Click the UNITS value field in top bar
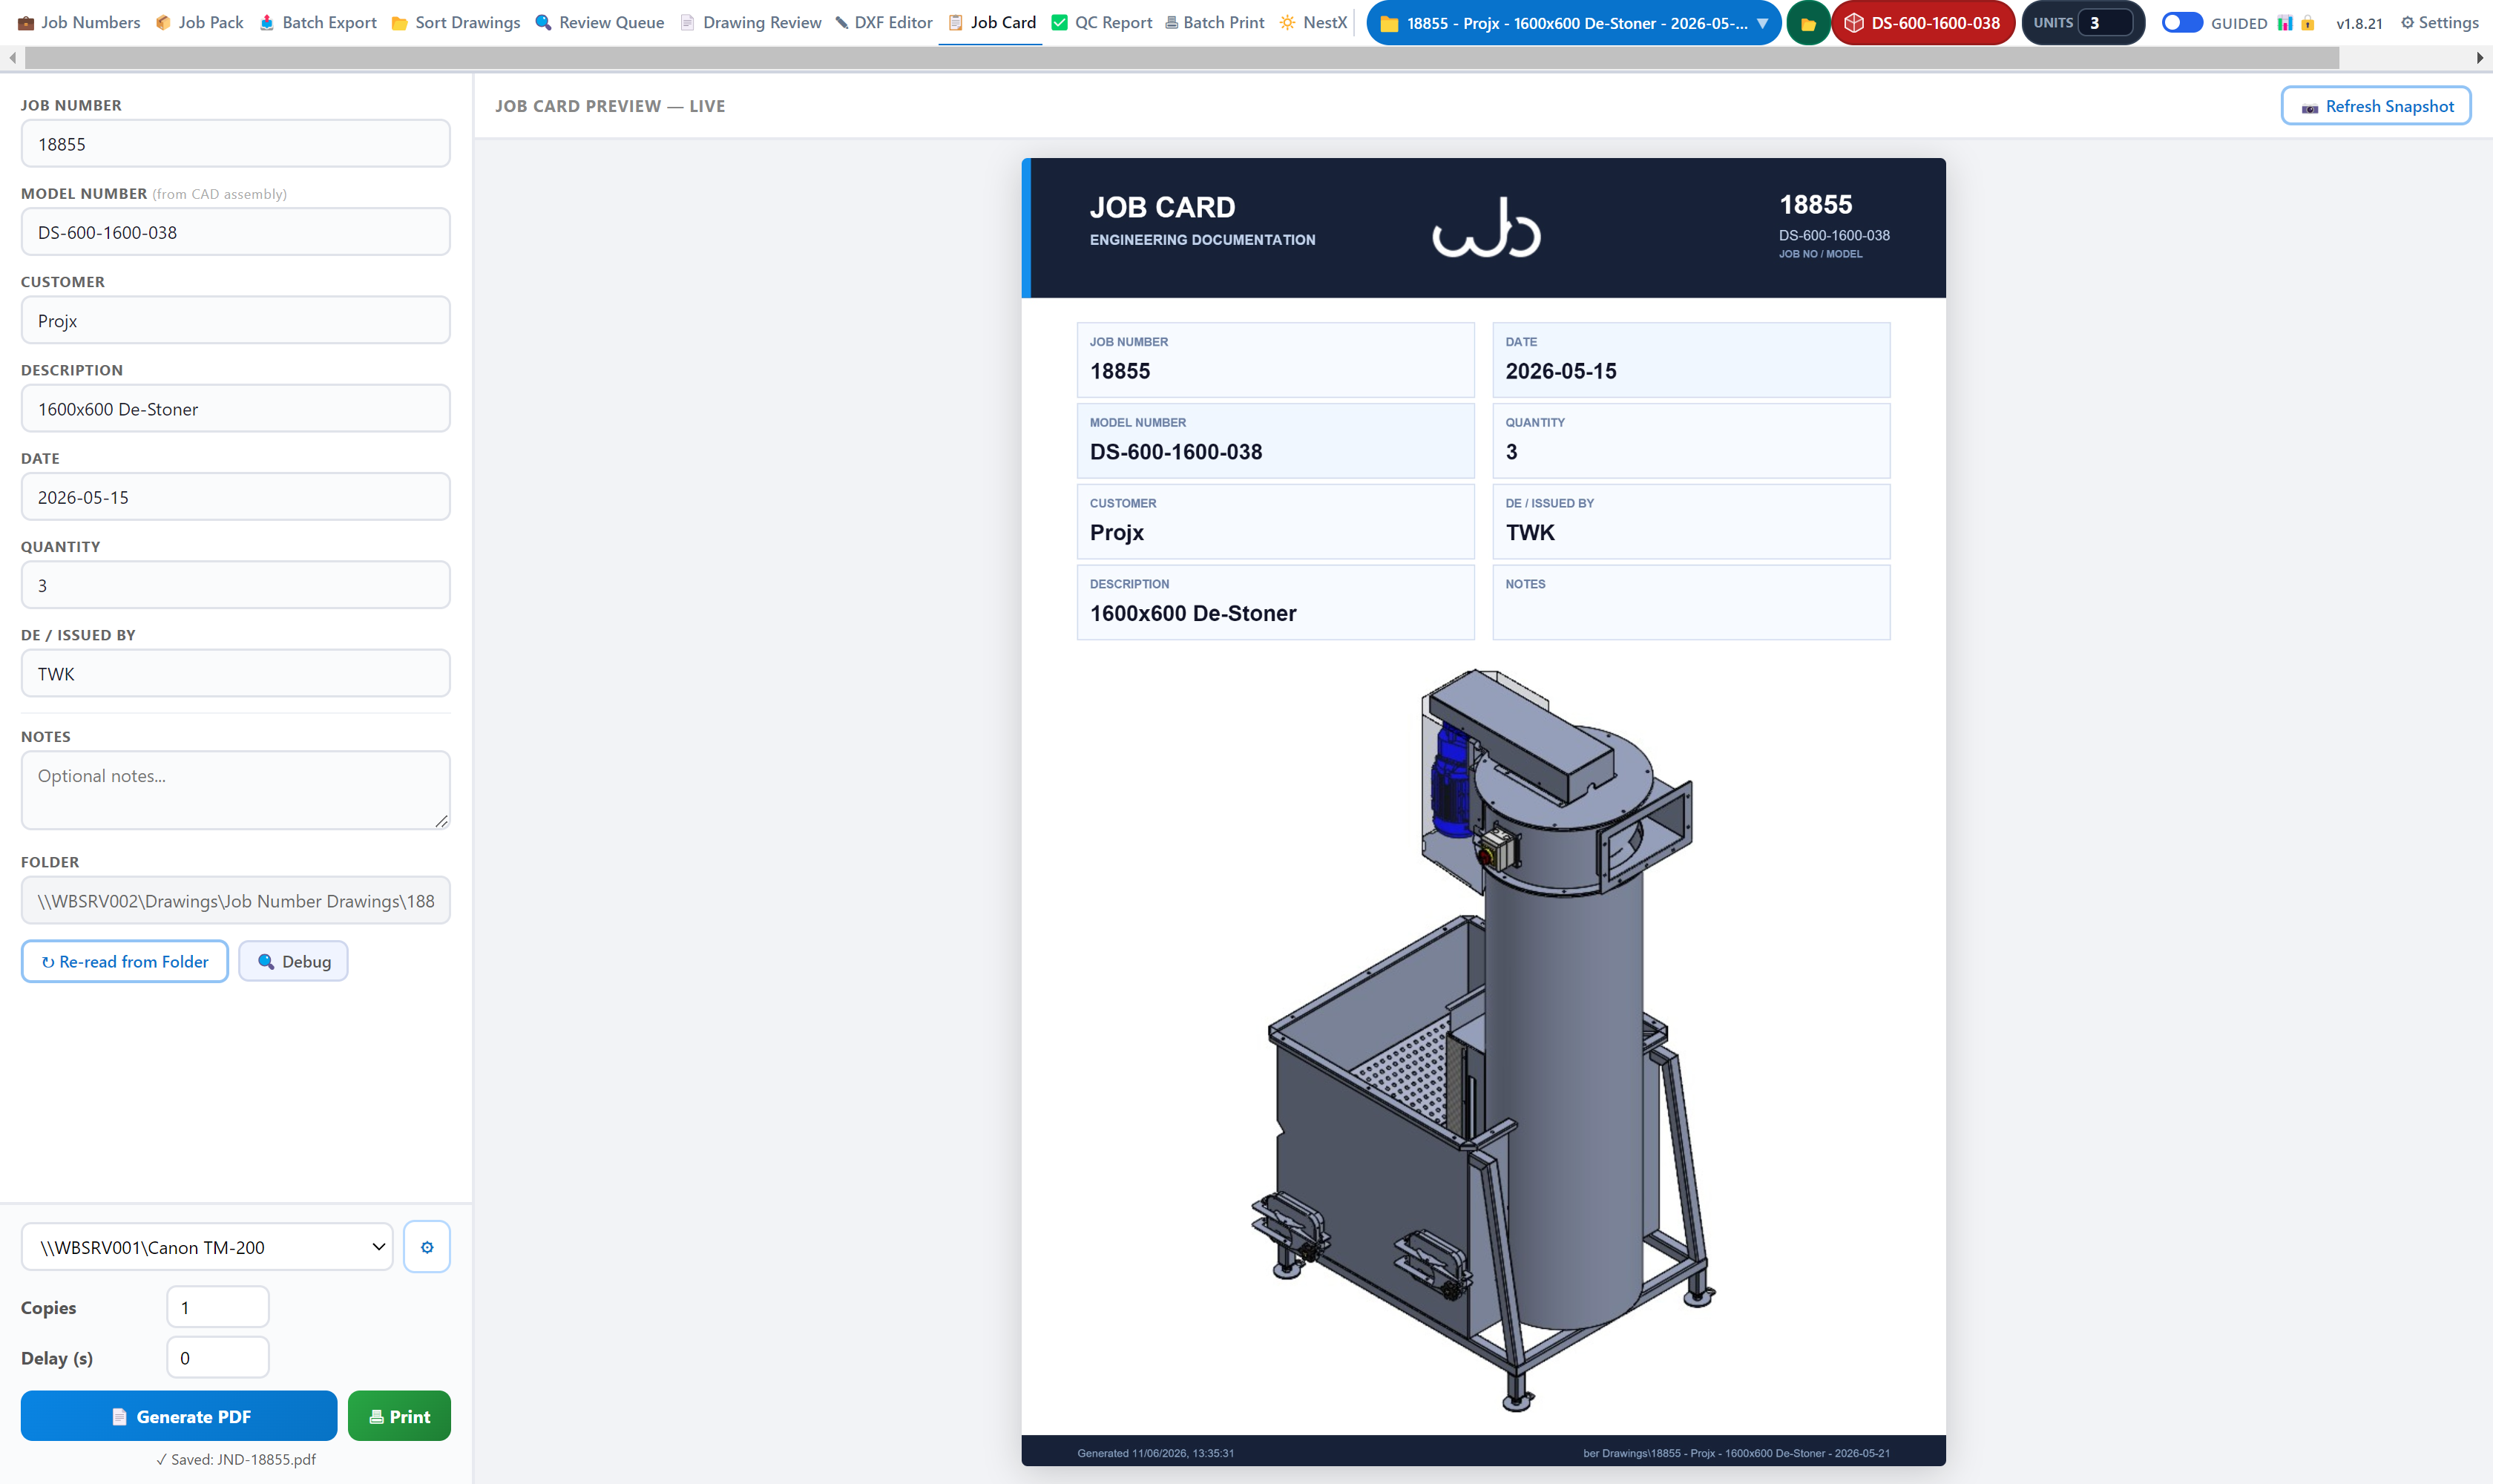The image size is (2493, 1484). (2104, 23)
